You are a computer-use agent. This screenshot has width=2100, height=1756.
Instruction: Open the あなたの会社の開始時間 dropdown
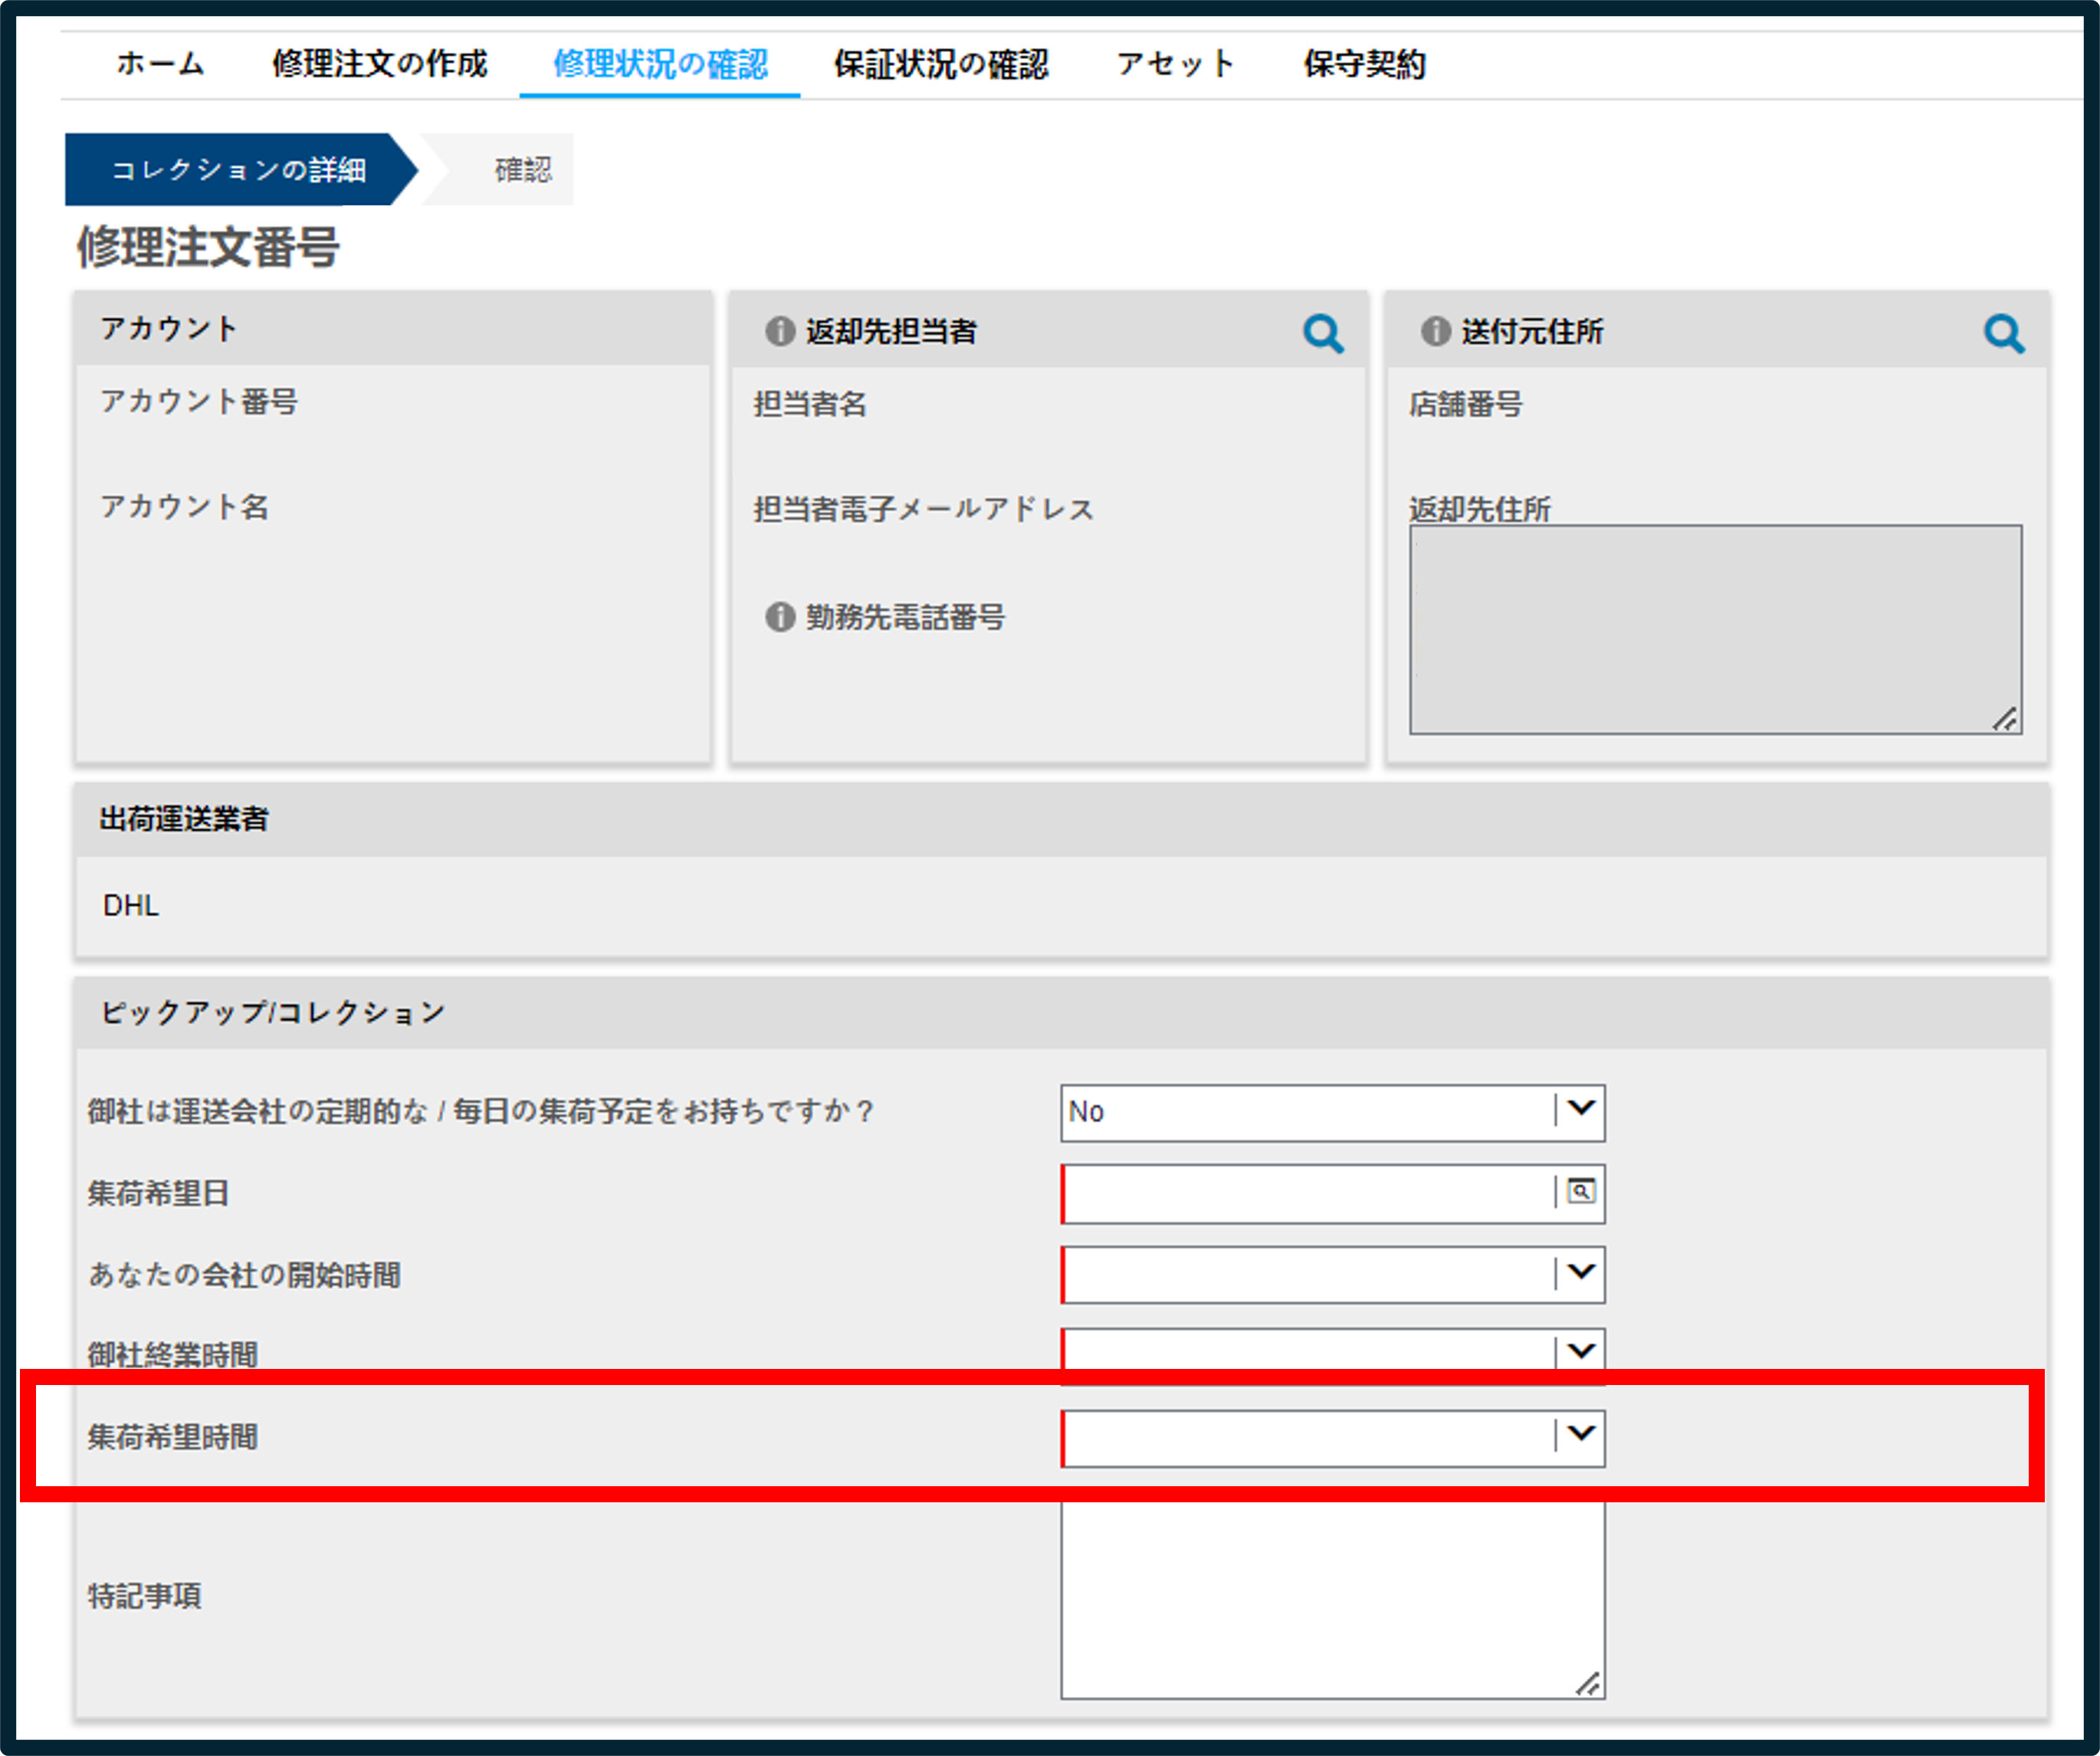click(x=1333, y=1274)
